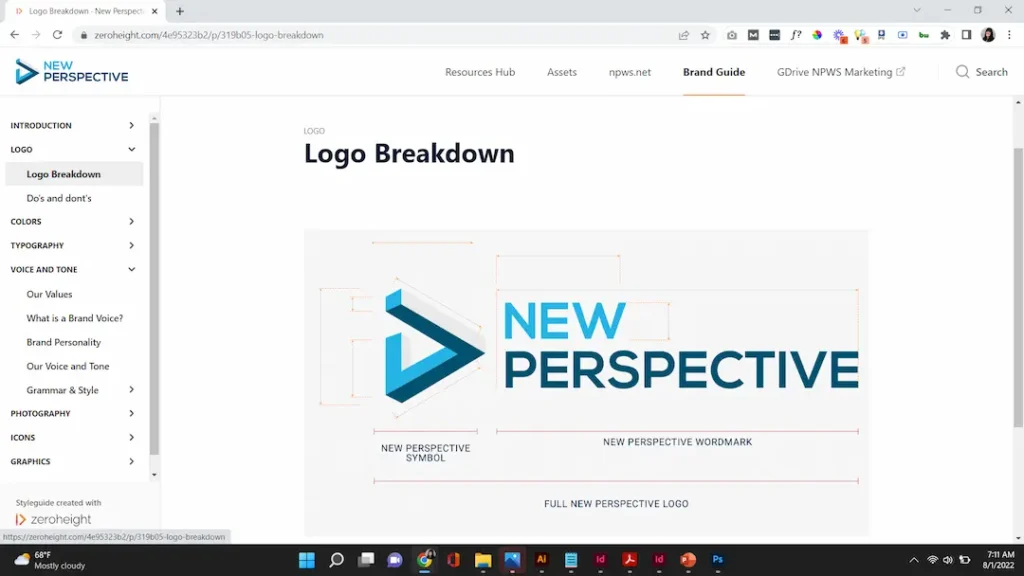Image resolution: width=1024 pixels, height=576 pixels.
Task: Collapse the Voice and Tone section
Action: pos(131,269)
